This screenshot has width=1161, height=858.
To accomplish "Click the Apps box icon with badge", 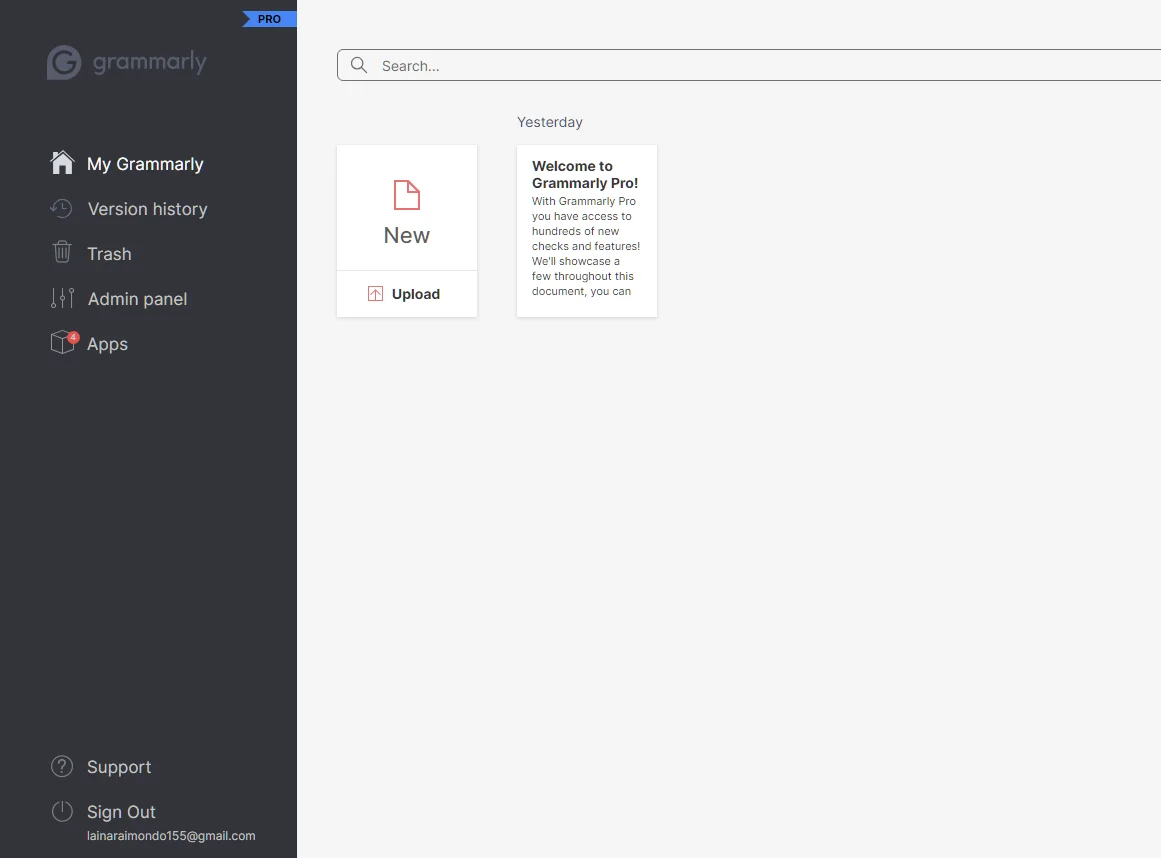I will click(x=64, y=342).
